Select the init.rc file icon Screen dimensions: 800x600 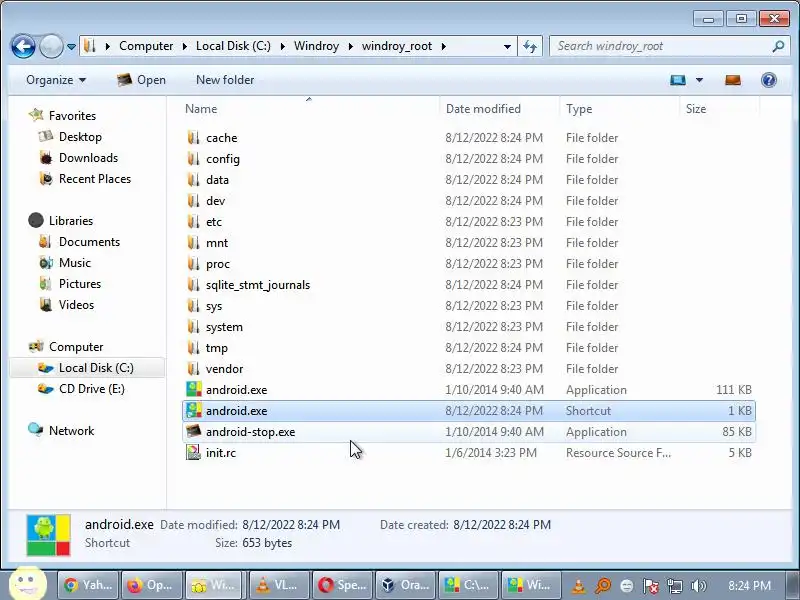193,453
